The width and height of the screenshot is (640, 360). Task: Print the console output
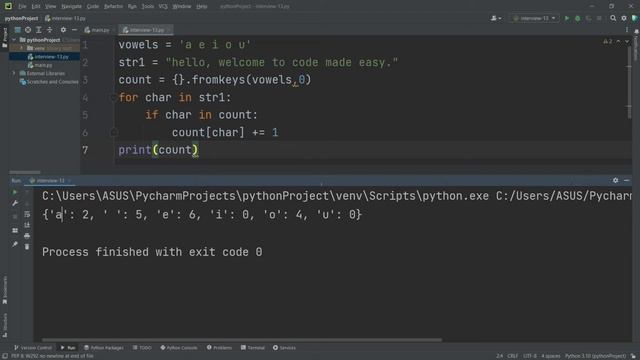tap(27, 236)
